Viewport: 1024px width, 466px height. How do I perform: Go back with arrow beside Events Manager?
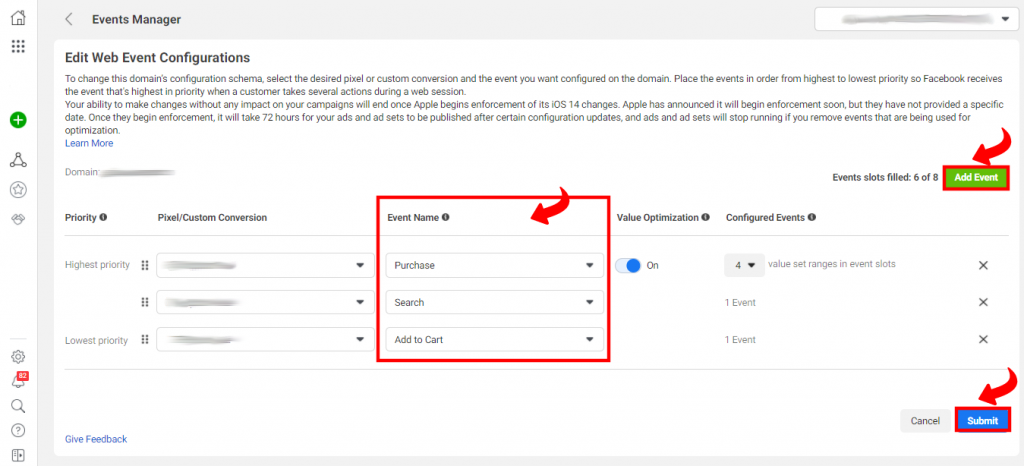[69, 19]
